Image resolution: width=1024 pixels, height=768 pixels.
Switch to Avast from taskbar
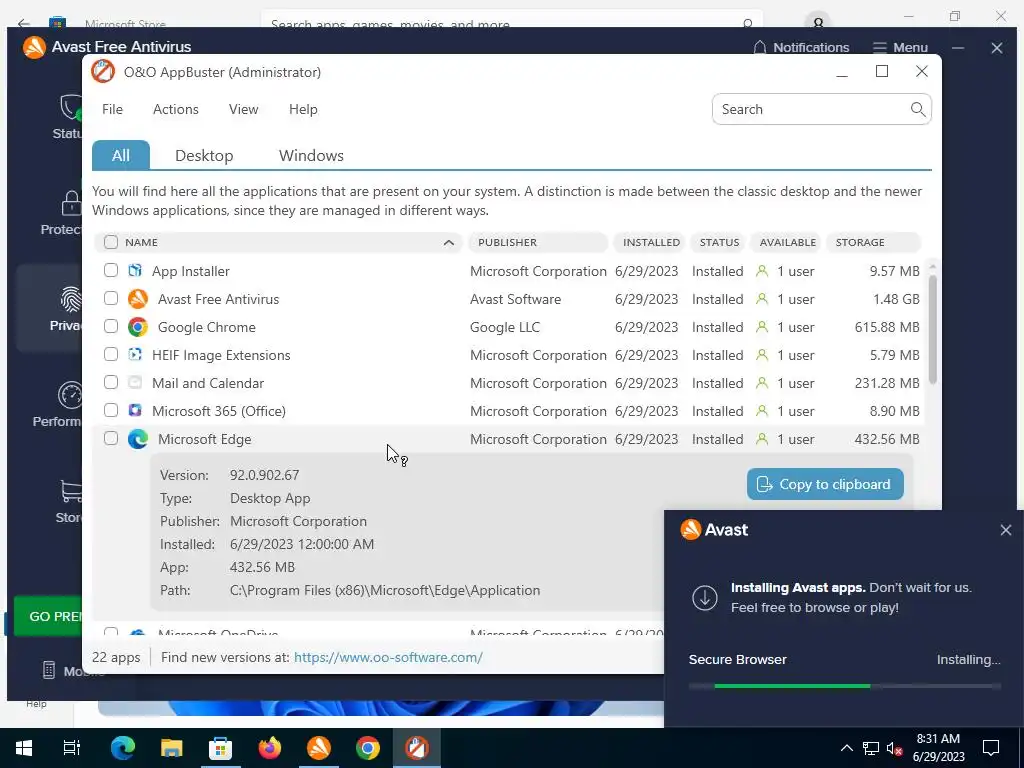coord(319,748)
